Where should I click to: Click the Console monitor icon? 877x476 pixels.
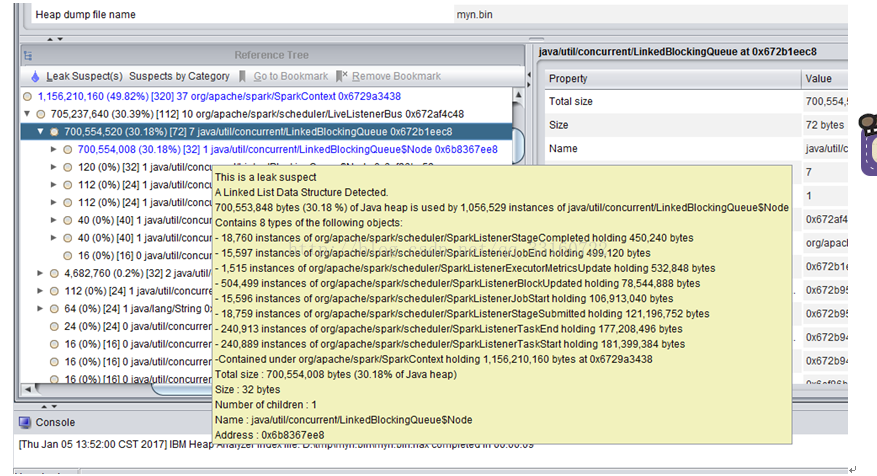pos(25,422)
